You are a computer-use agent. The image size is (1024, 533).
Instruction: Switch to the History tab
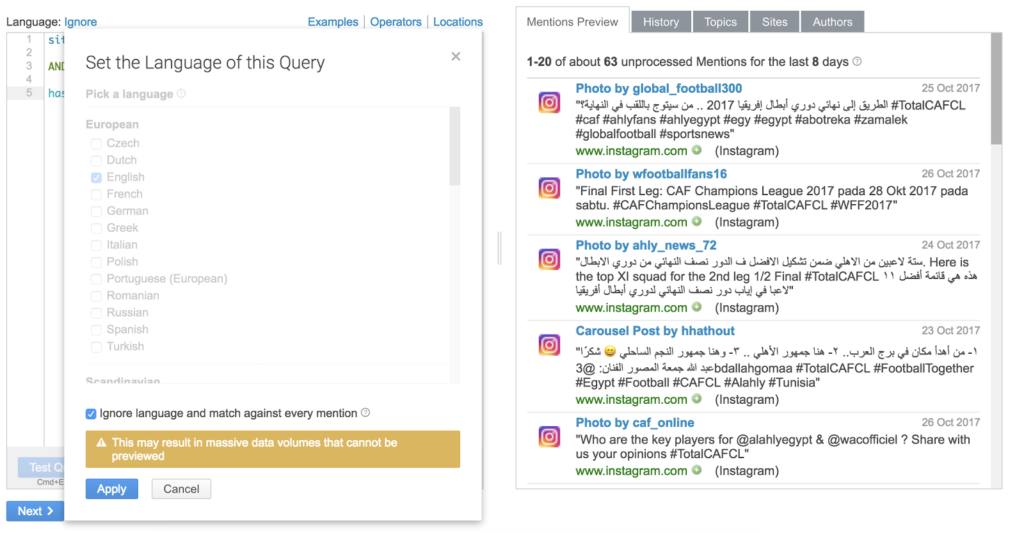(661, 22)
